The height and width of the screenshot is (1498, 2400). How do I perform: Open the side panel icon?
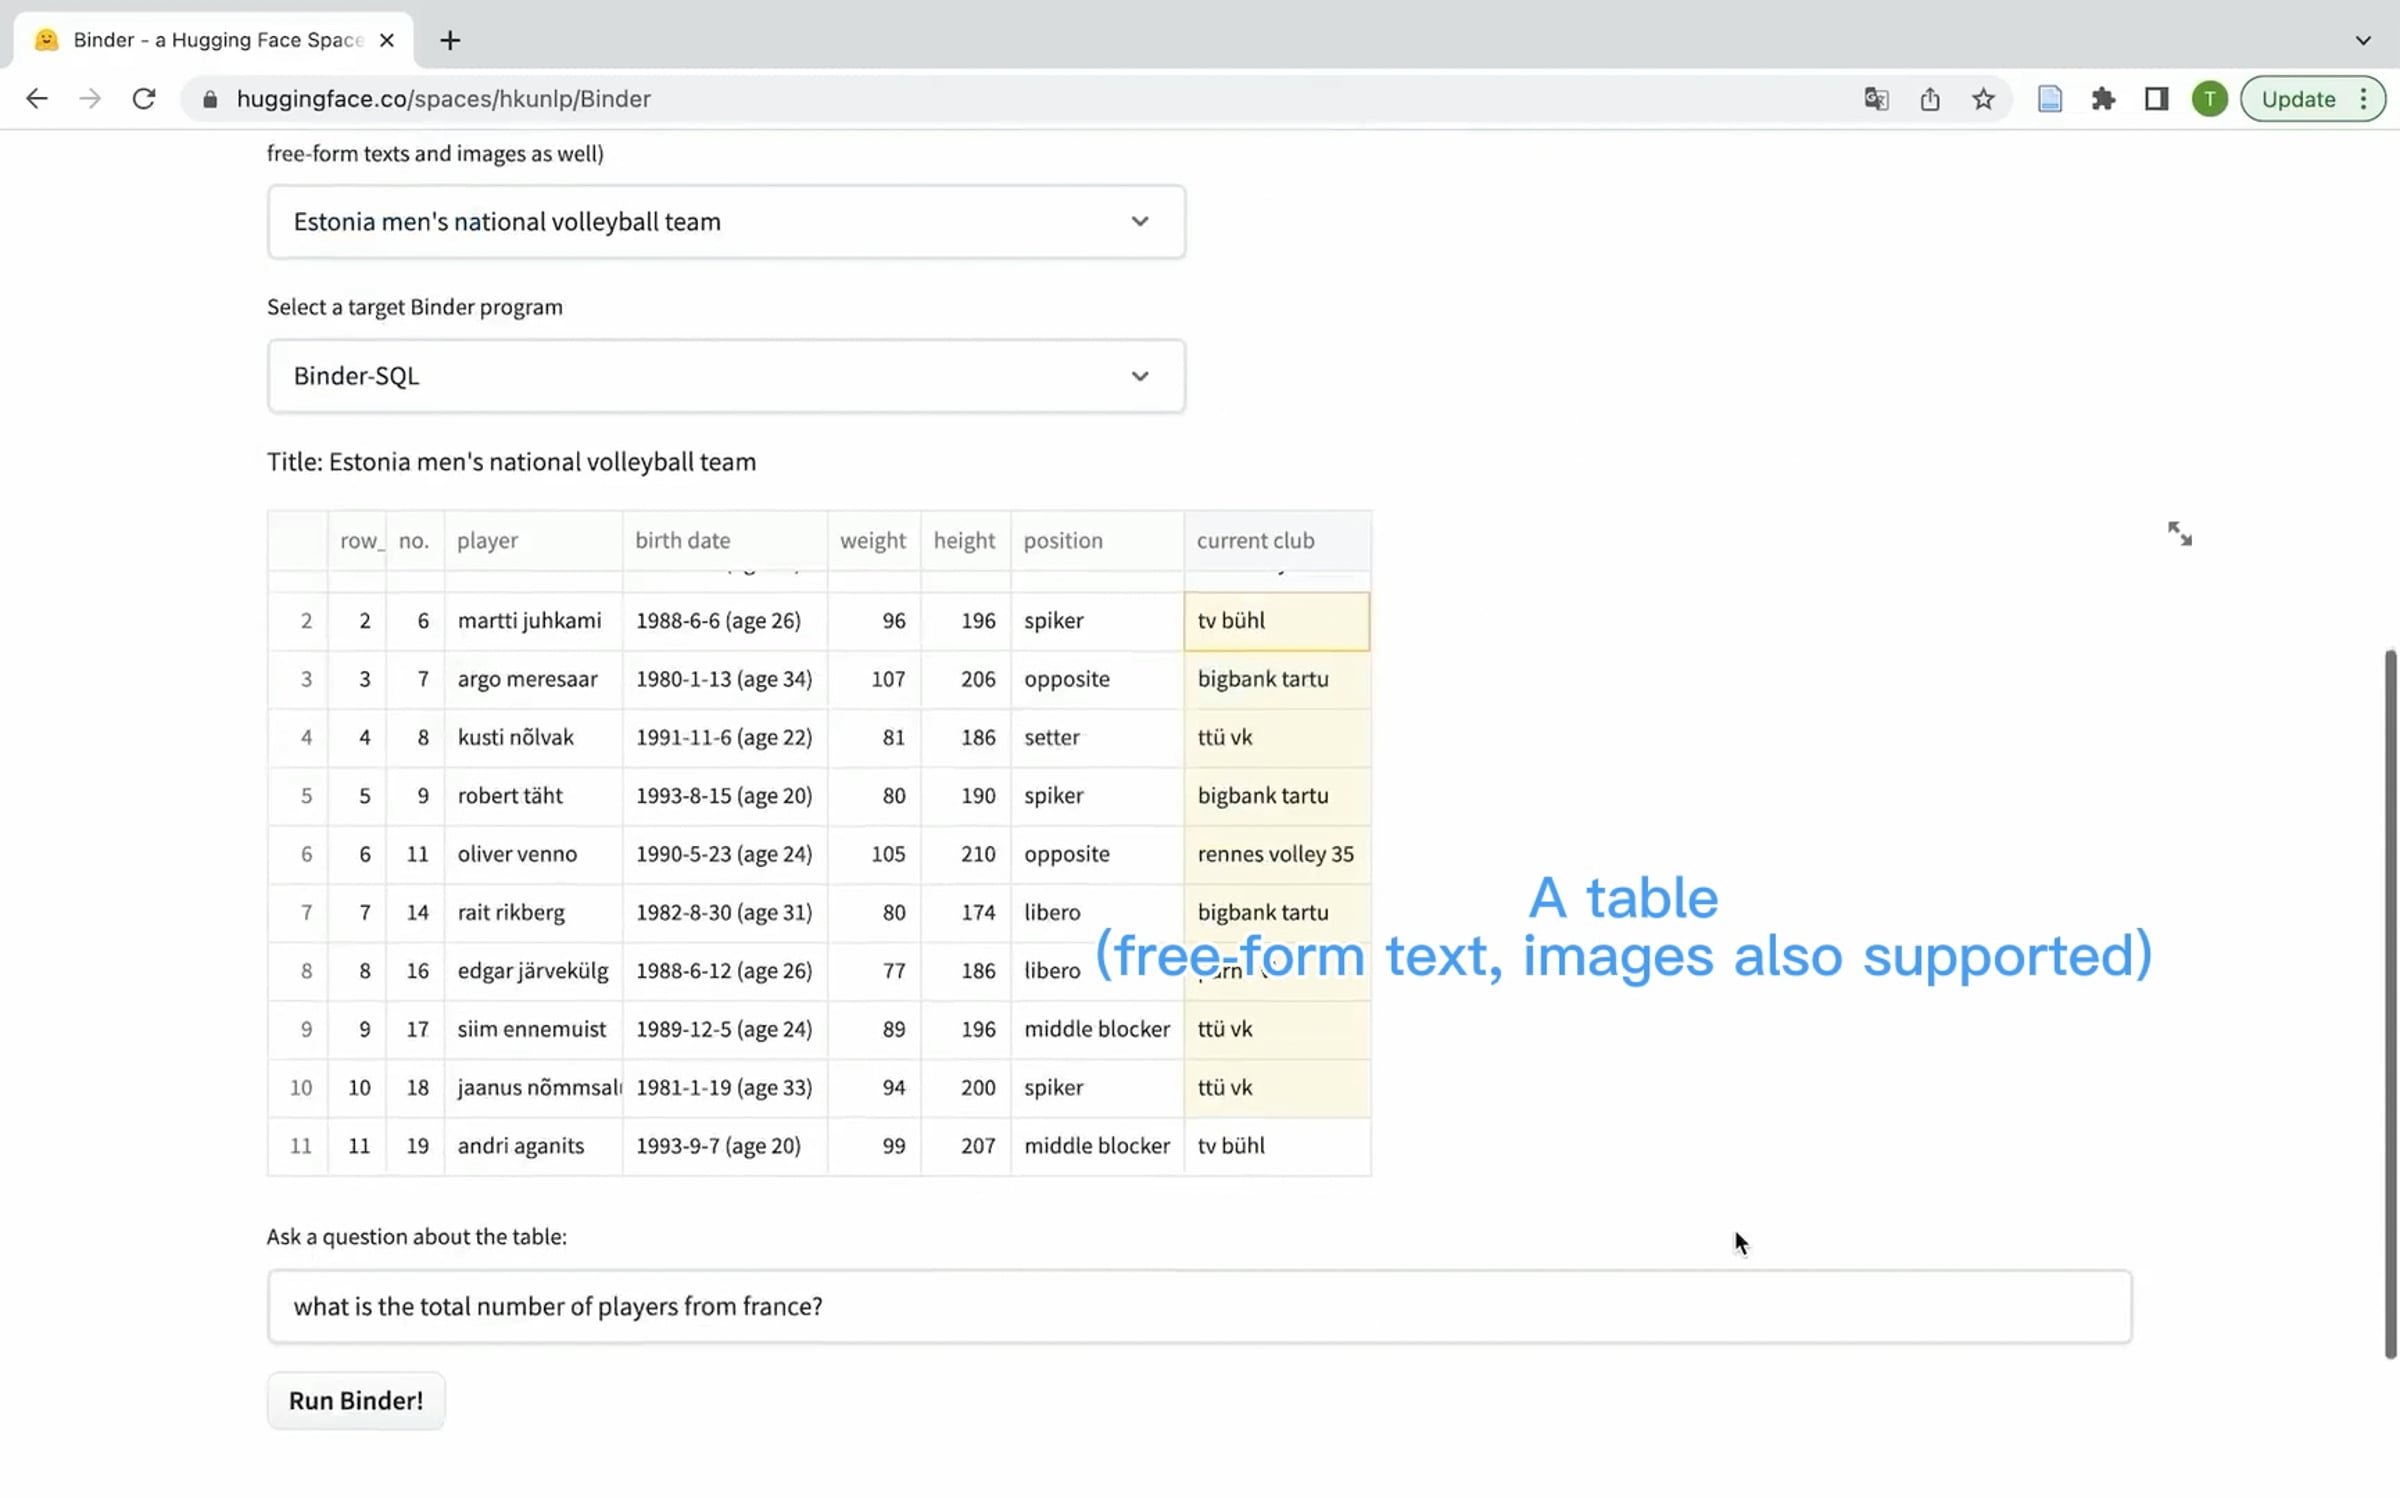pos(2156,98)
